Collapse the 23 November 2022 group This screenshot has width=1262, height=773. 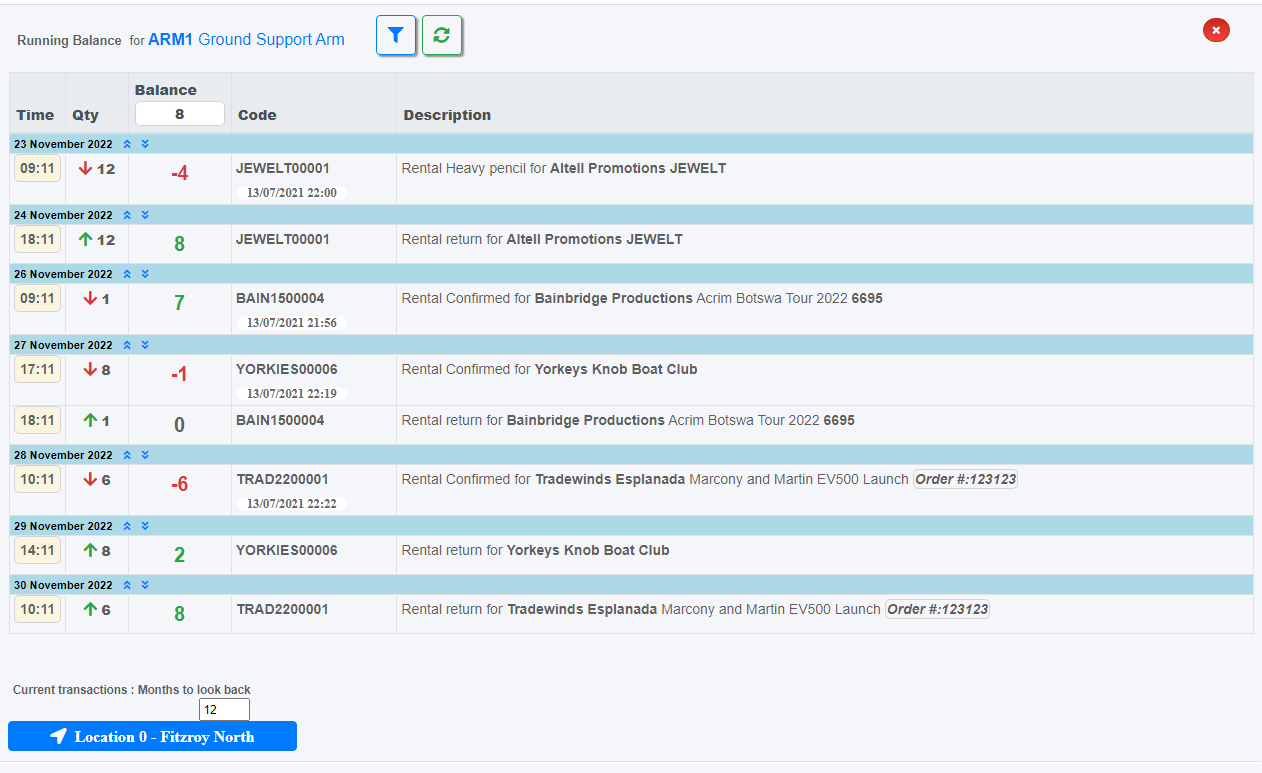pos(127,144)
